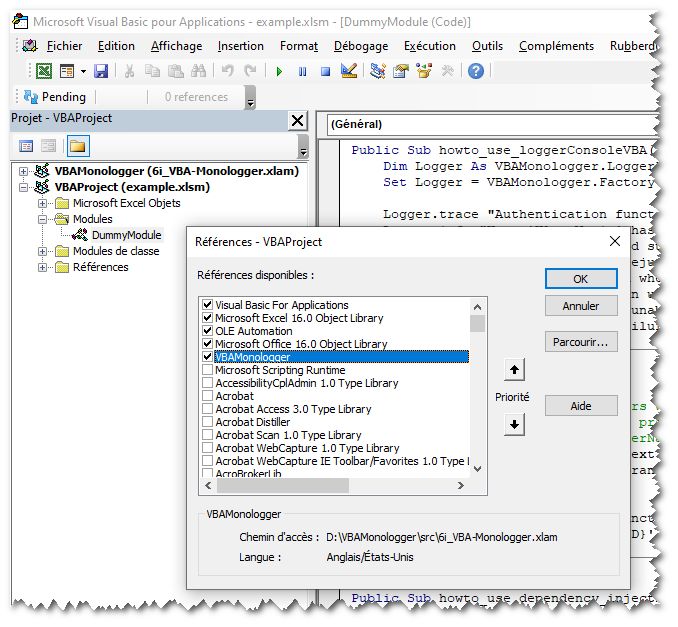Click the Copy toolbar icon

152,71
